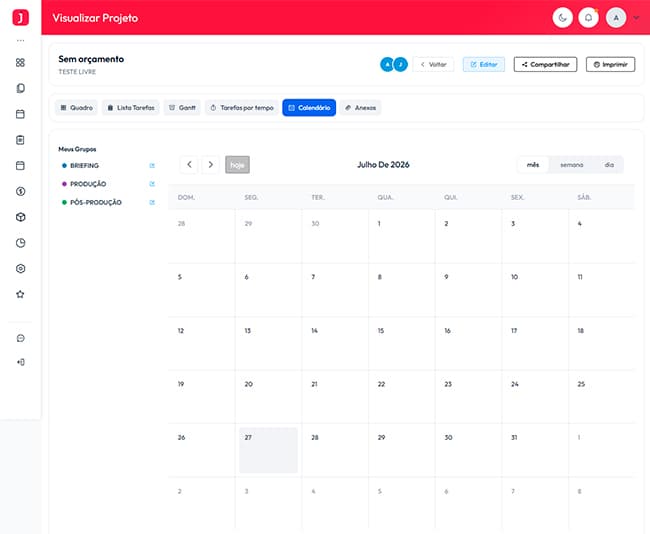Switch calendar to dia view
This screenshot has height=534, width=650.
tap(609, 165)
